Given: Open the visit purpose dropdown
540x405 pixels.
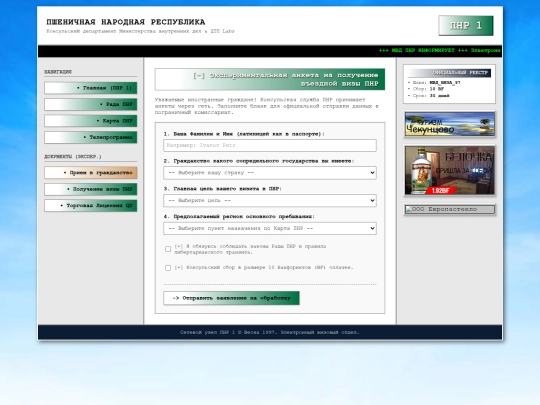Looking at the screenshot, I should click(x=270, y=200).
